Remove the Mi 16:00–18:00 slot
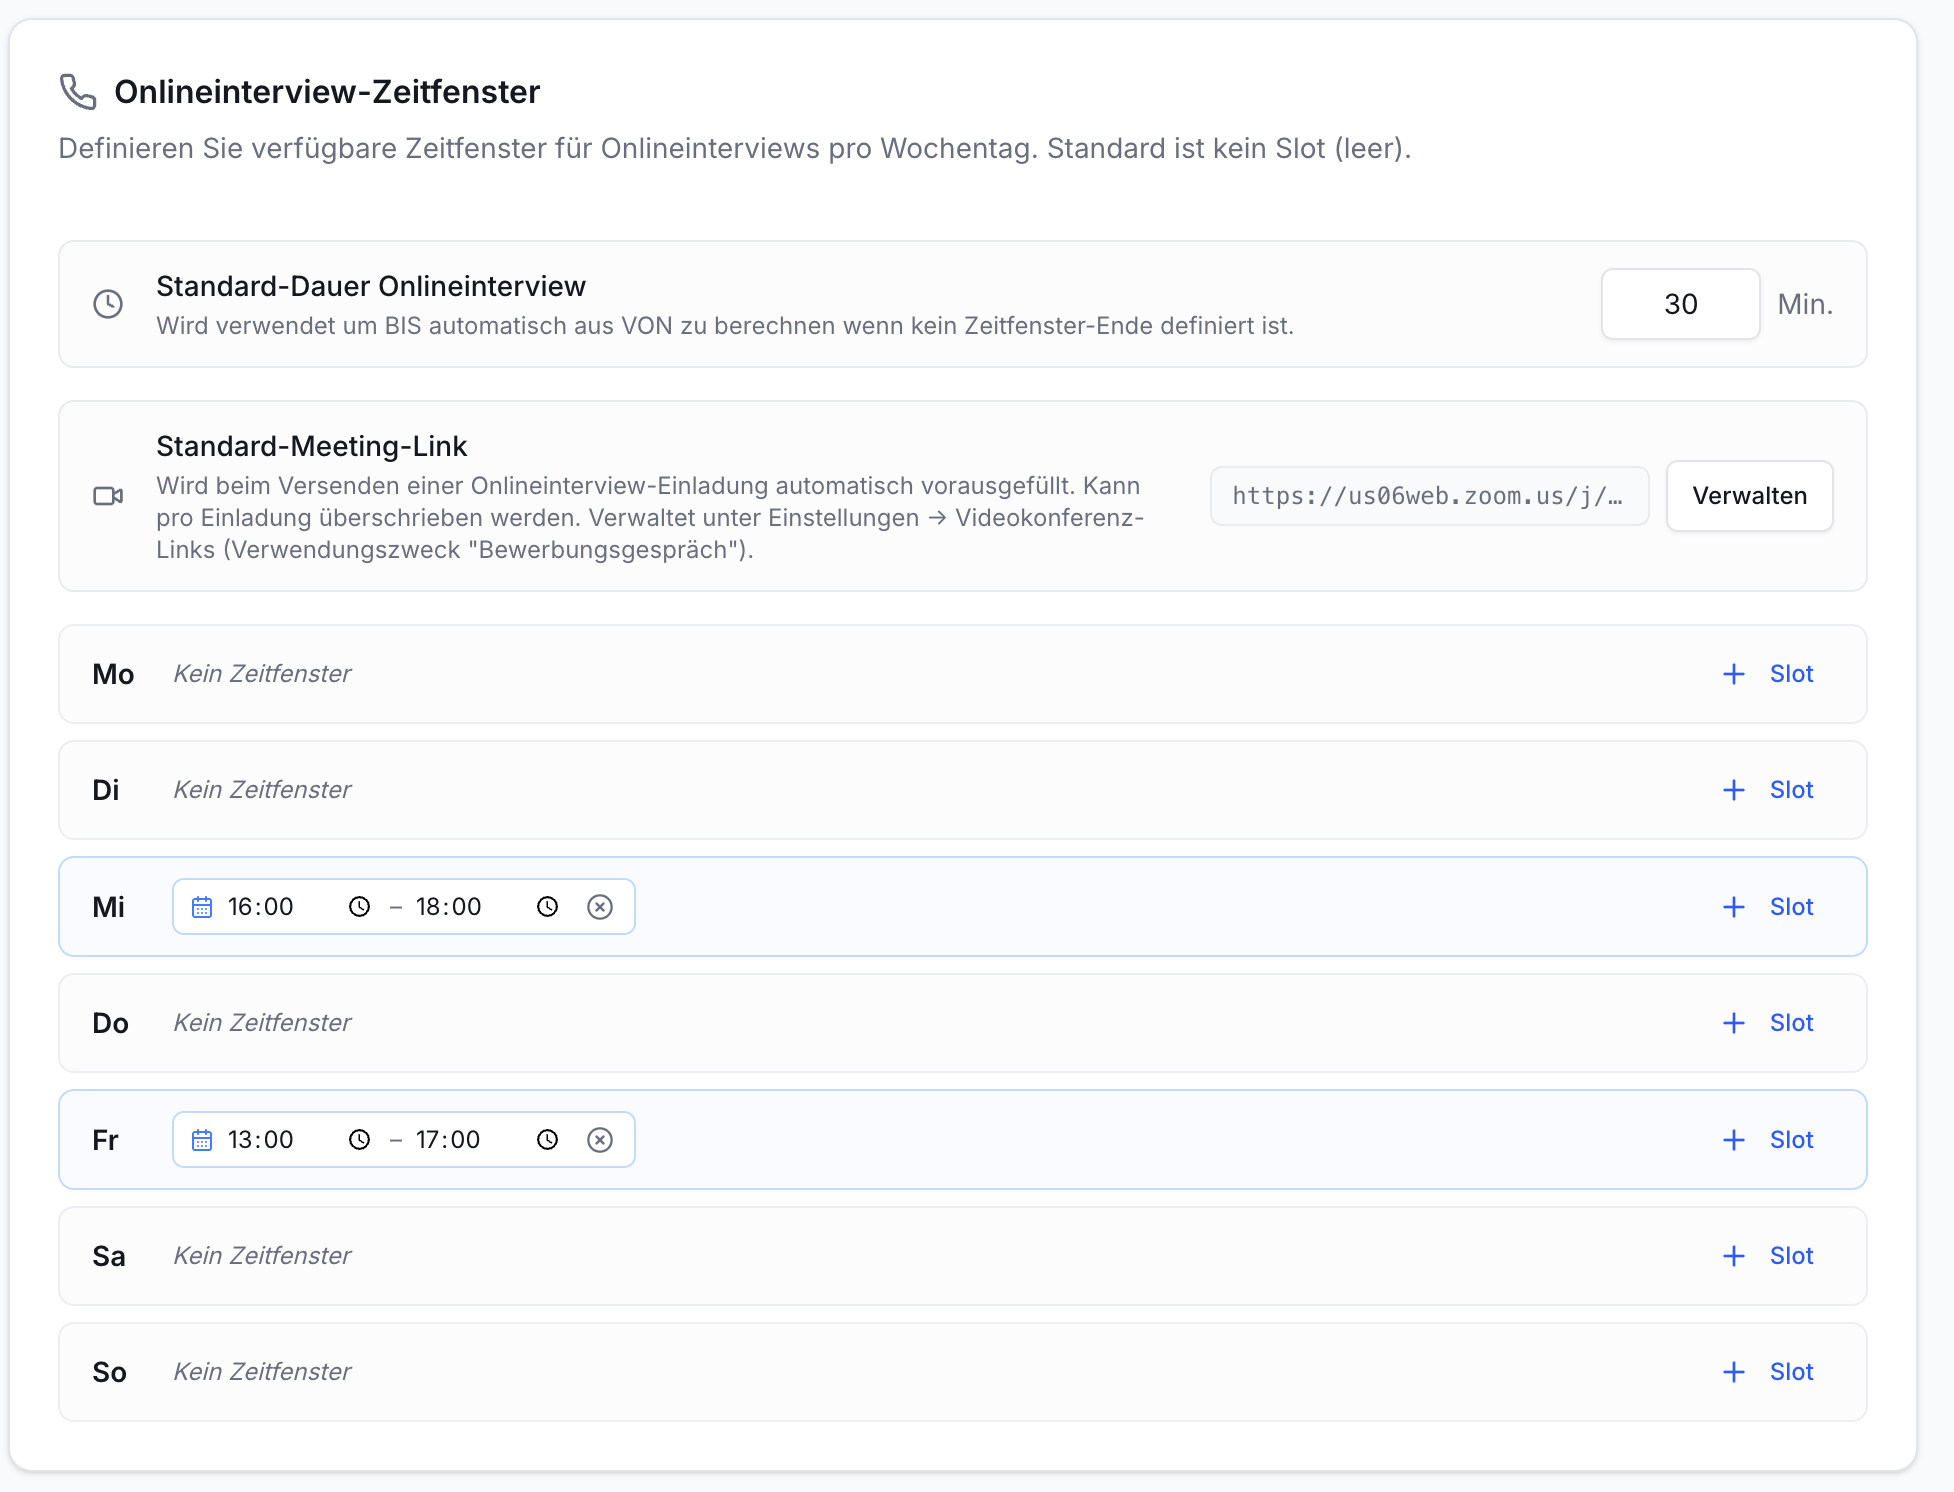The image size is (1954, 1492). [x=600, y=907]
